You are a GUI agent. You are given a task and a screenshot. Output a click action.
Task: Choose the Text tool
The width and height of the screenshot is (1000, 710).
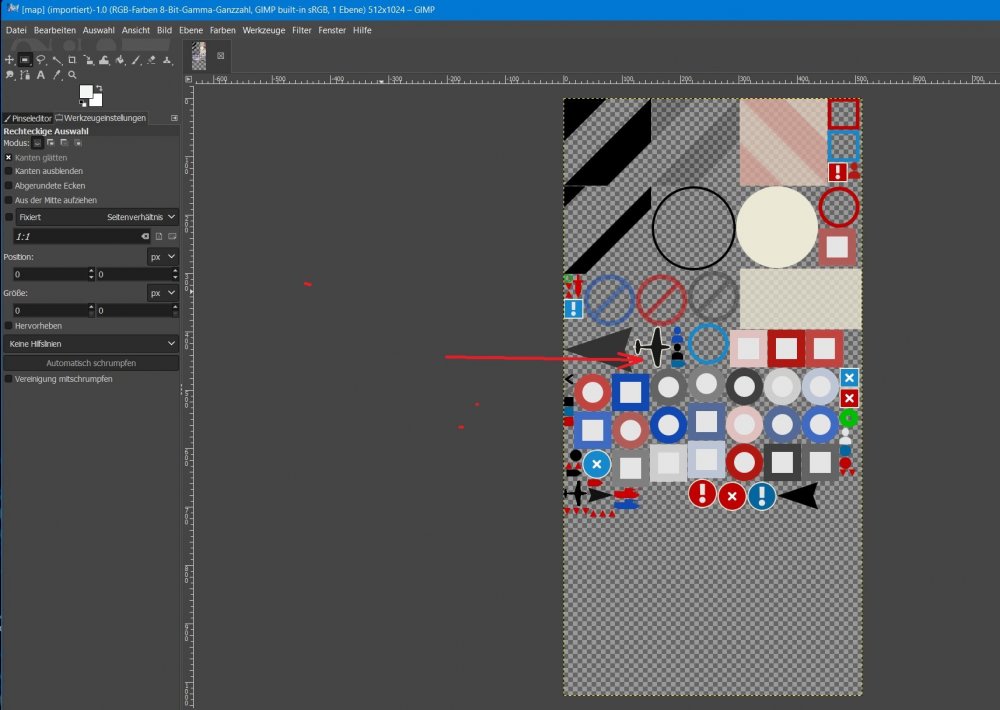tap(41, 75)
